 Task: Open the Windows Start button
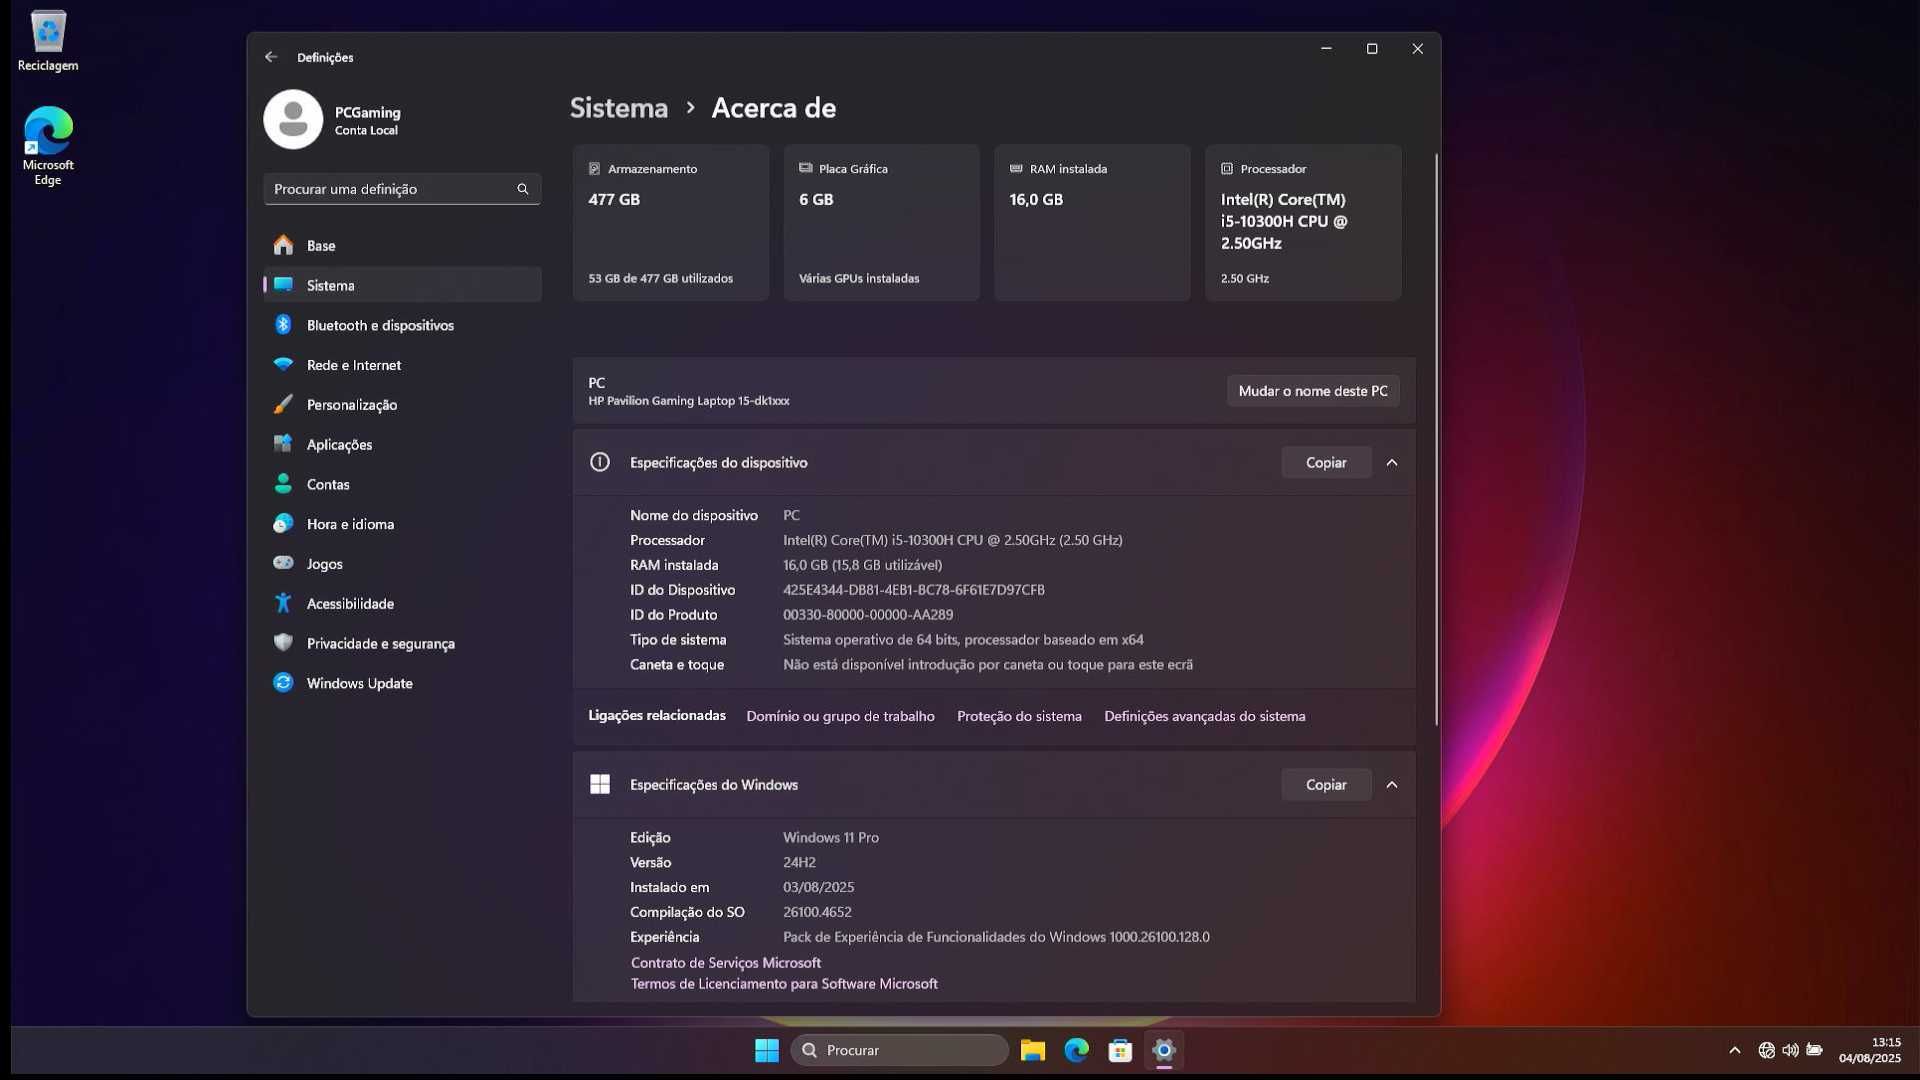pos(767,1050)
